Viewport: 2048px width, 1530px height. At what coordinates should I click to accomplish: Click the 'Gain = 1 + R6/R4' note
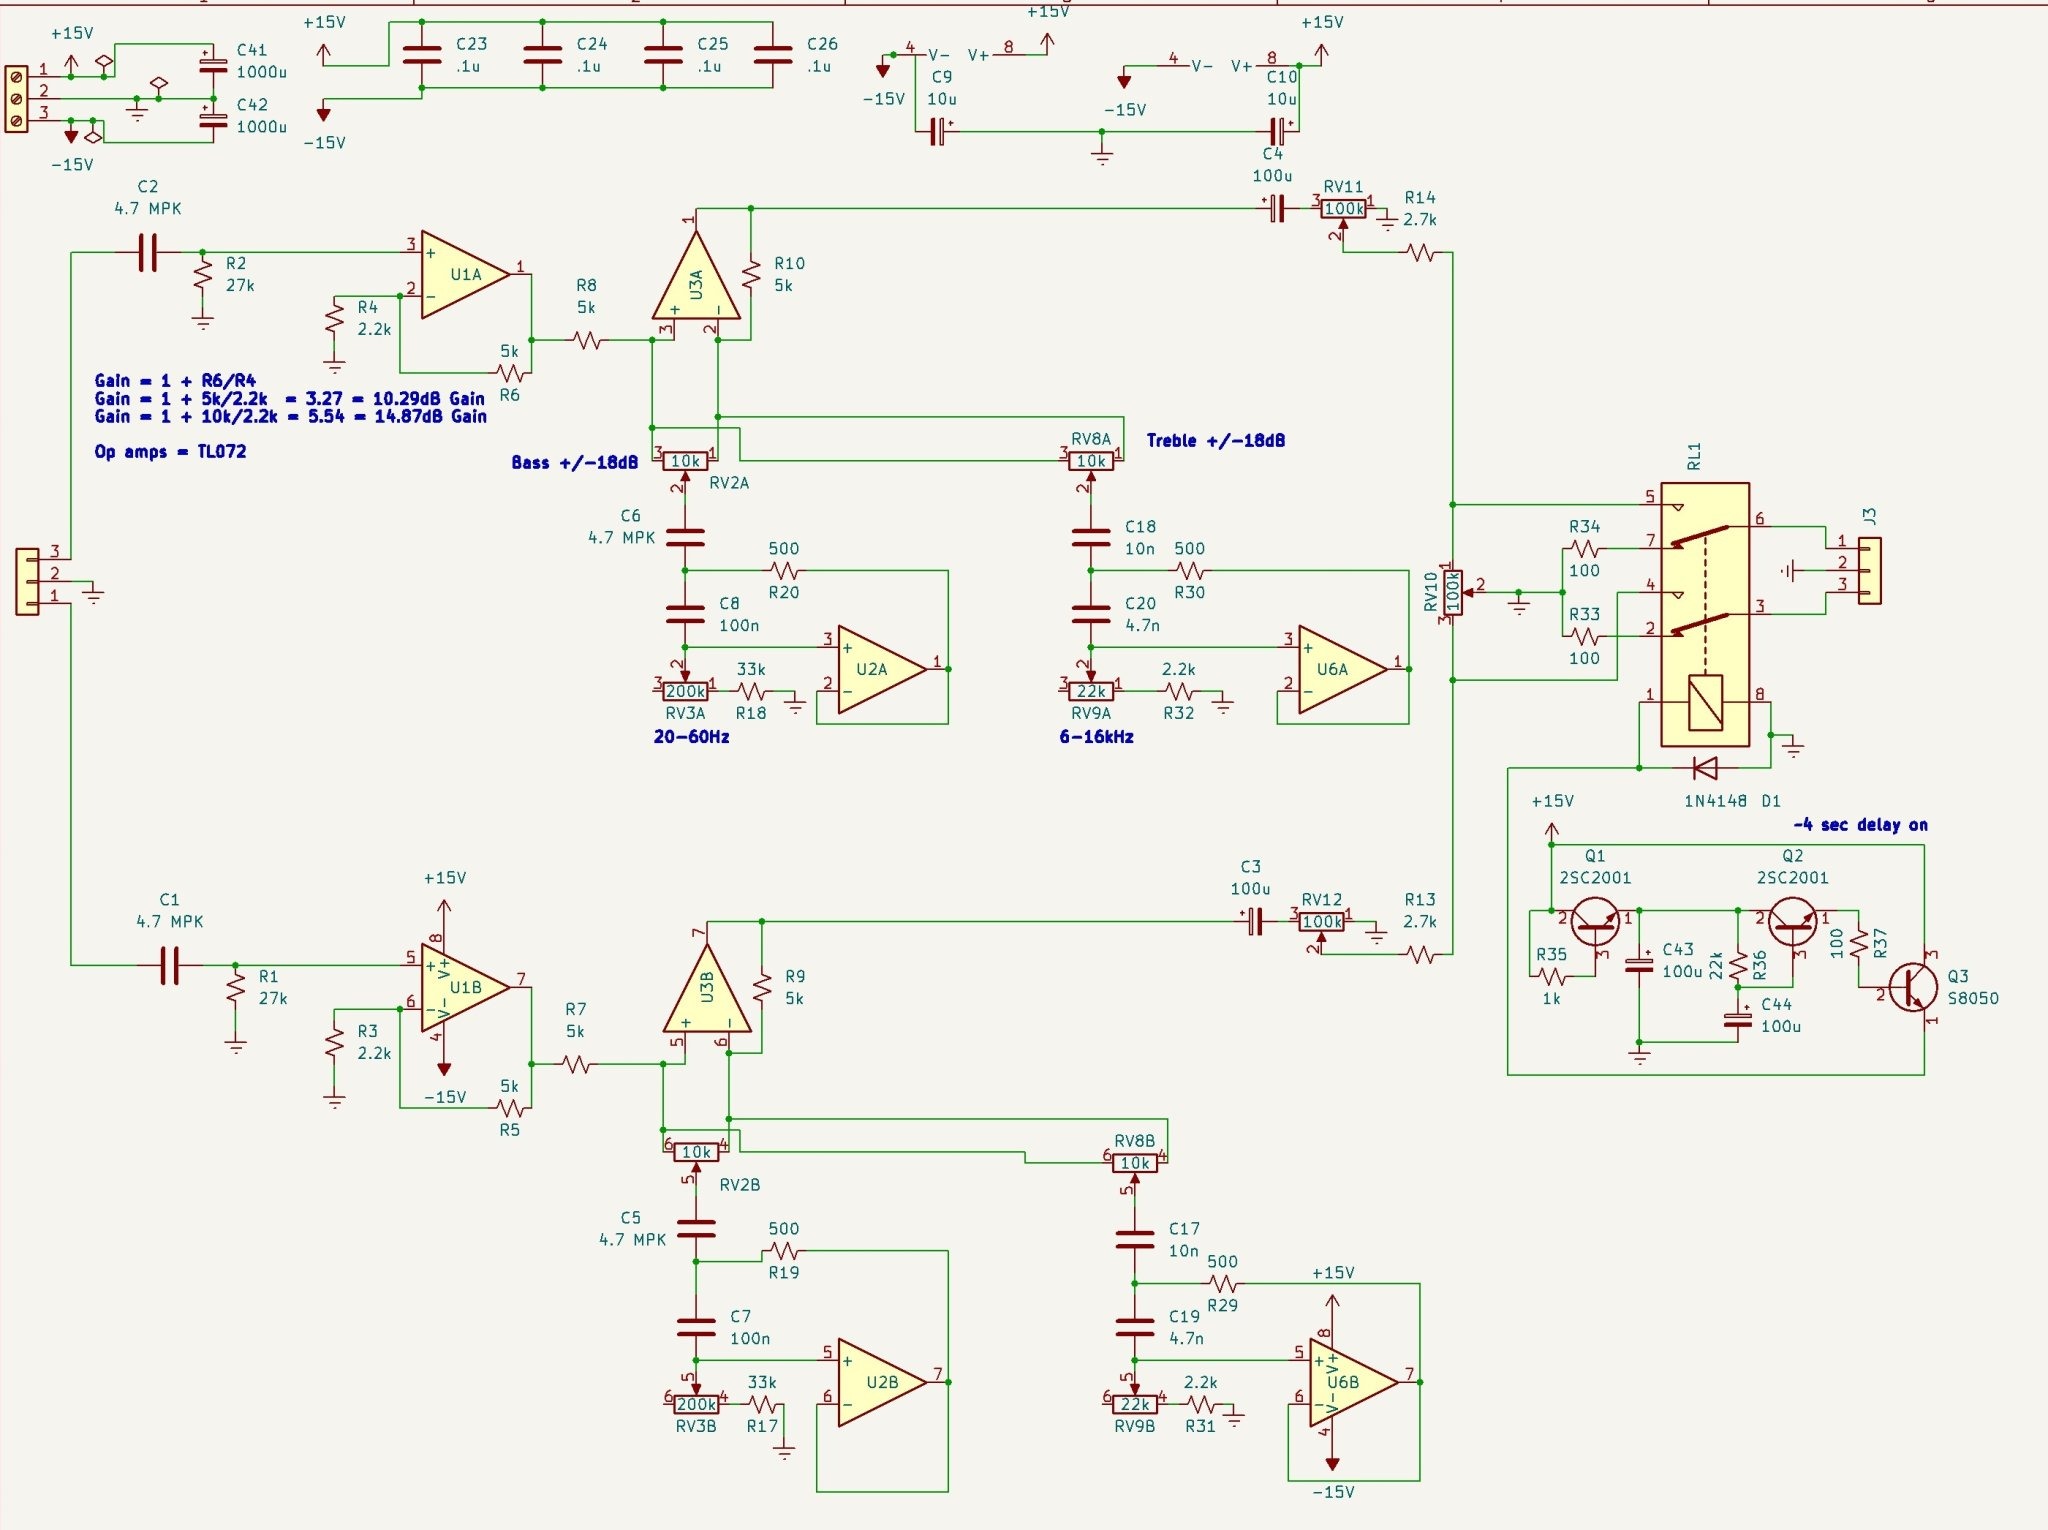(175, 380)
